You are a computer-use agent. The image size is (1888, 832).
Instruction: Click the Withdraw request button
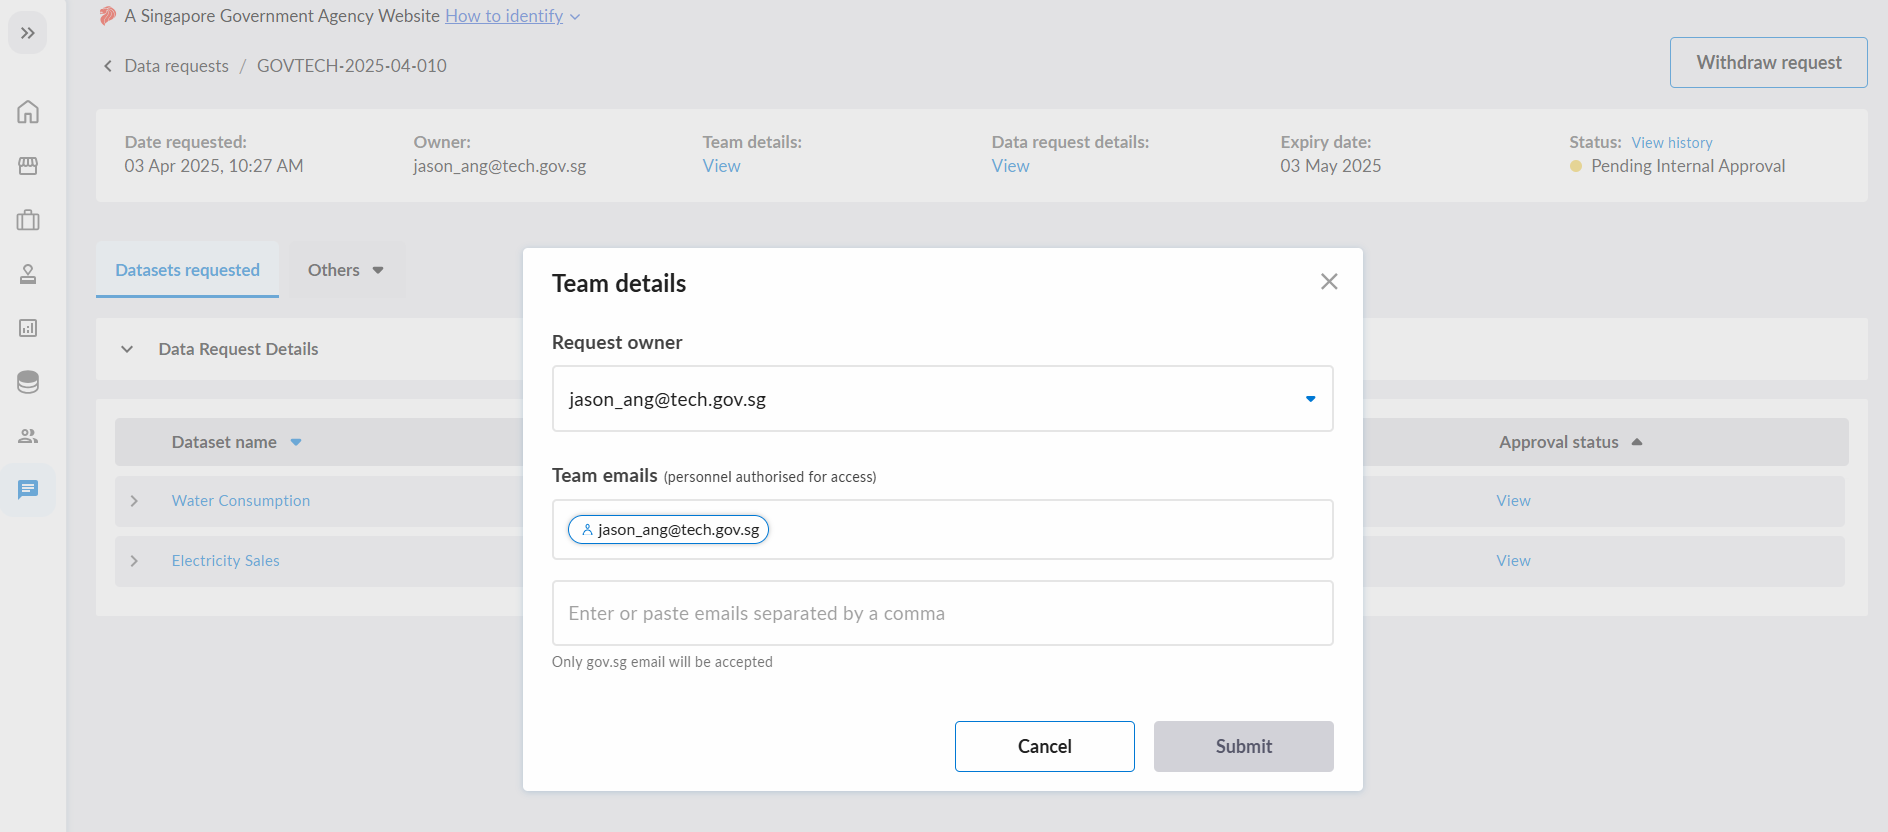coord(1769,62)
